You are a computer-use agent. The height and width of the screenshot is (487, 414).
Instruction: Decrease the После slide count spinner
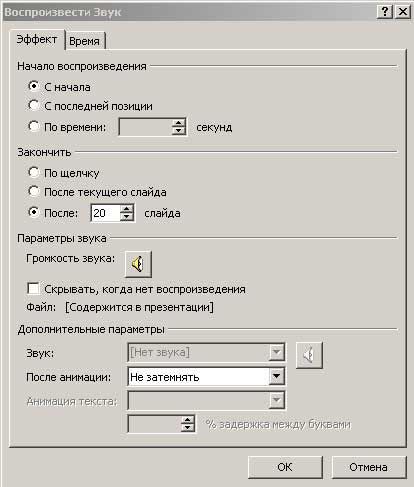click(x=127, y=217)
